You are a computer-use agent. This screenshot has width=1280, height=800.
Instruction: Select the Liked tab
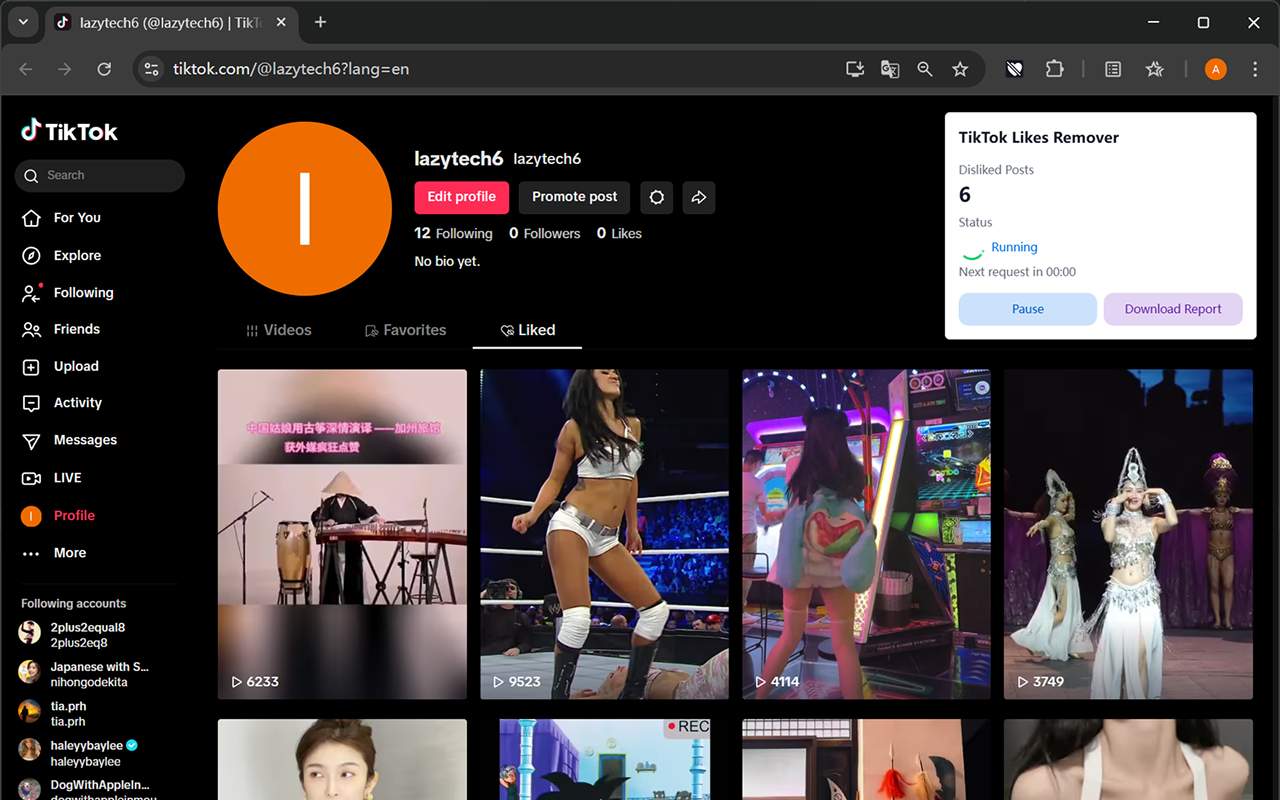pyautogui.click(x=527, y=330)
